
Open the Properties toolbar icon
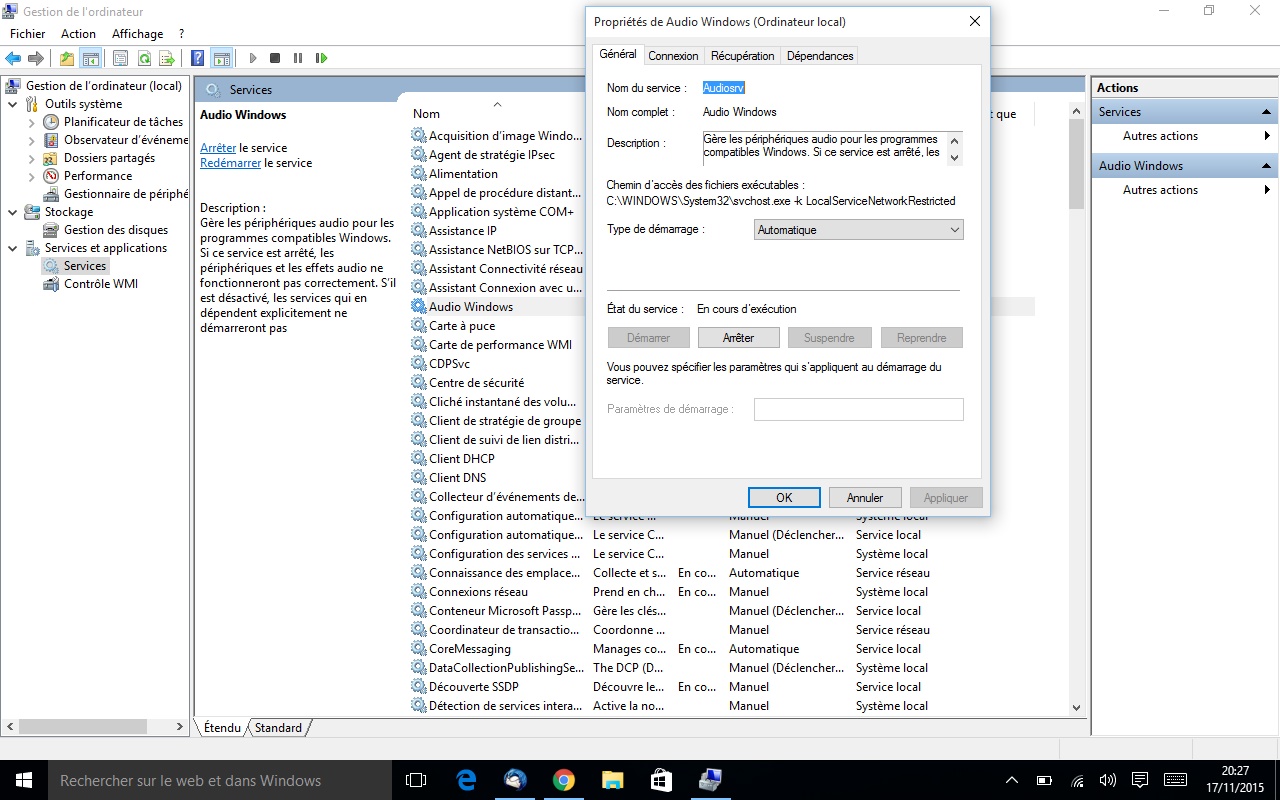[x=120, y=58]
